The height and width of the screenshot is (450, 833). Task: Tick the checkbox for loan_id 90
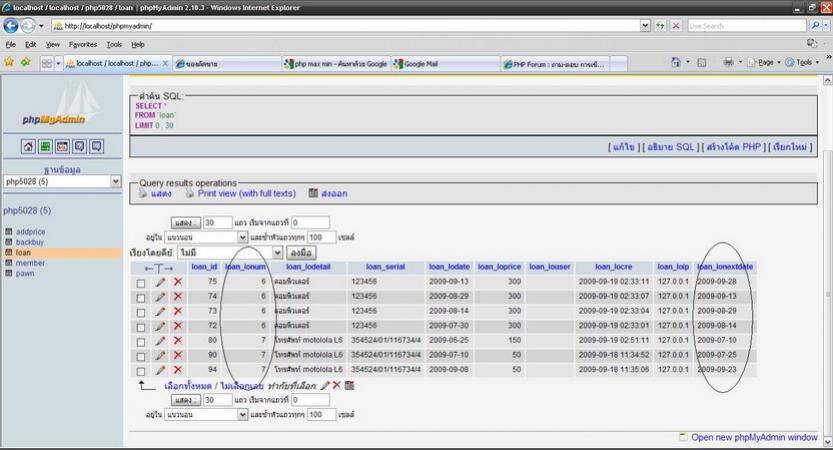[141, 356]
